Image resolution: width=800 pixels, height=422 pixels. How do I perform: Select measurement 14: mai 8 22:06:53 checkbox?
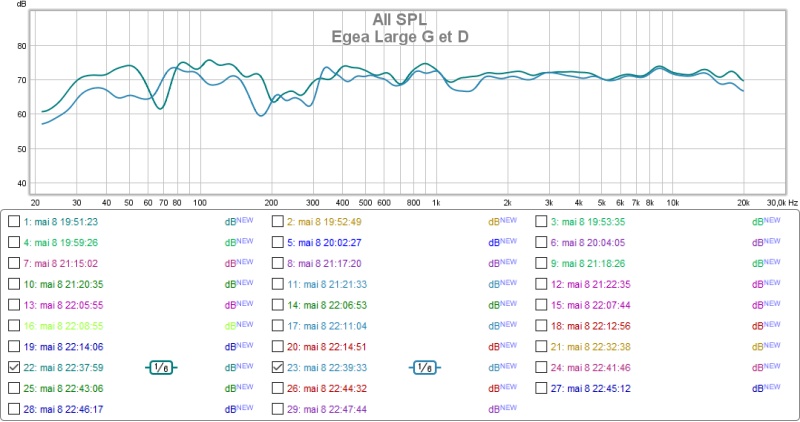pyautogui.click(x=278, y=305)
